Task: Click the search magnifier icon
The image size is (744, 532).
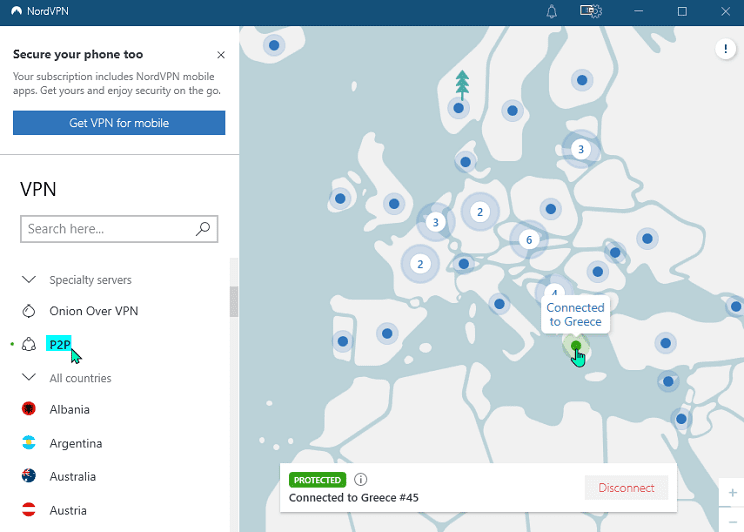Action: 203,229
